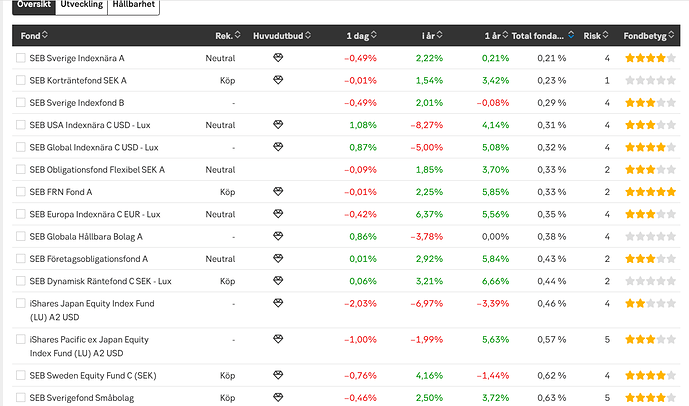Select checkbox for SEB Obligationsfond Flexibel SEK A

[x=21, y=170]
